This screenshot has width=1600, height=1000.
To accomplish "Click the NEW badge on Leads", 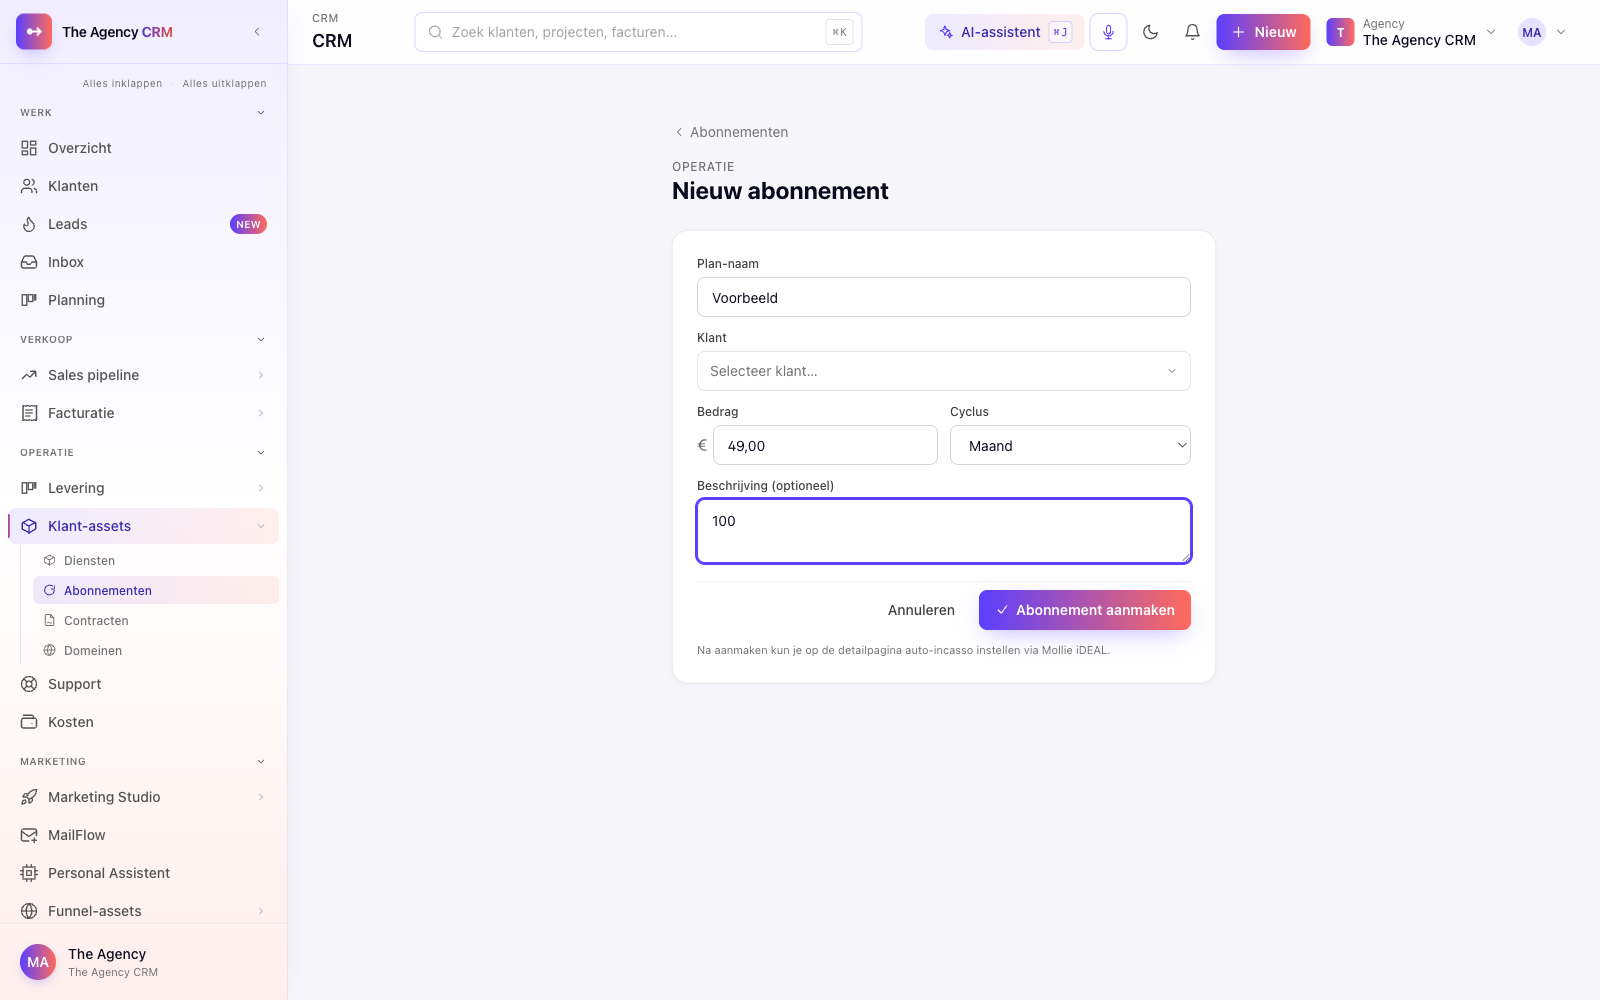I will pos(248,224).
